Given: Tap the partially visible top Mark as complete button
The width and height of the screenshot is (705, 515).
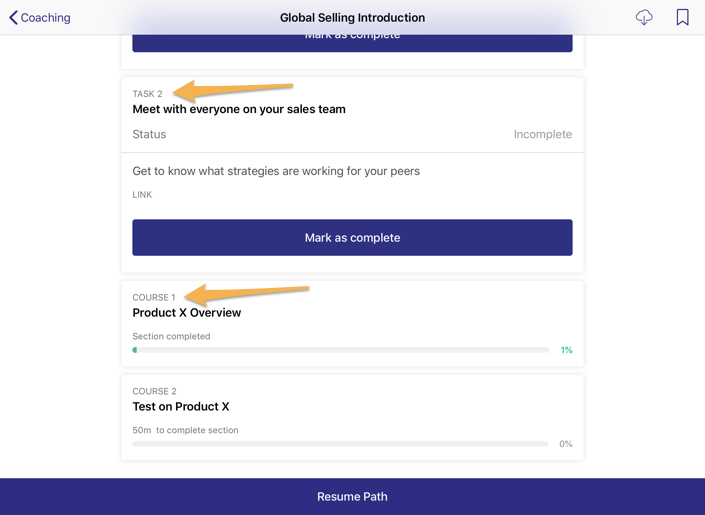Looking at the screenshot, I should pos(352,42).
